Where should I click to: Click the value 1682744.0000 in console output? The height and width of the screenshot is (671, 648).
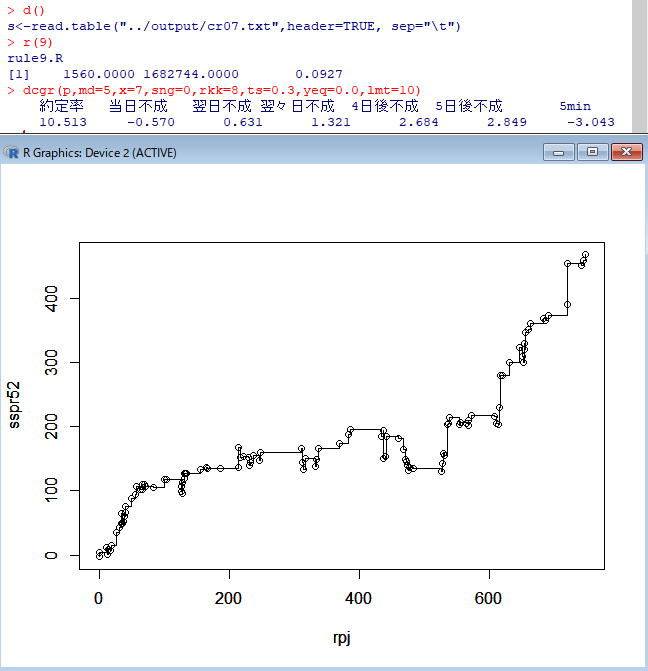coord(191,74)
